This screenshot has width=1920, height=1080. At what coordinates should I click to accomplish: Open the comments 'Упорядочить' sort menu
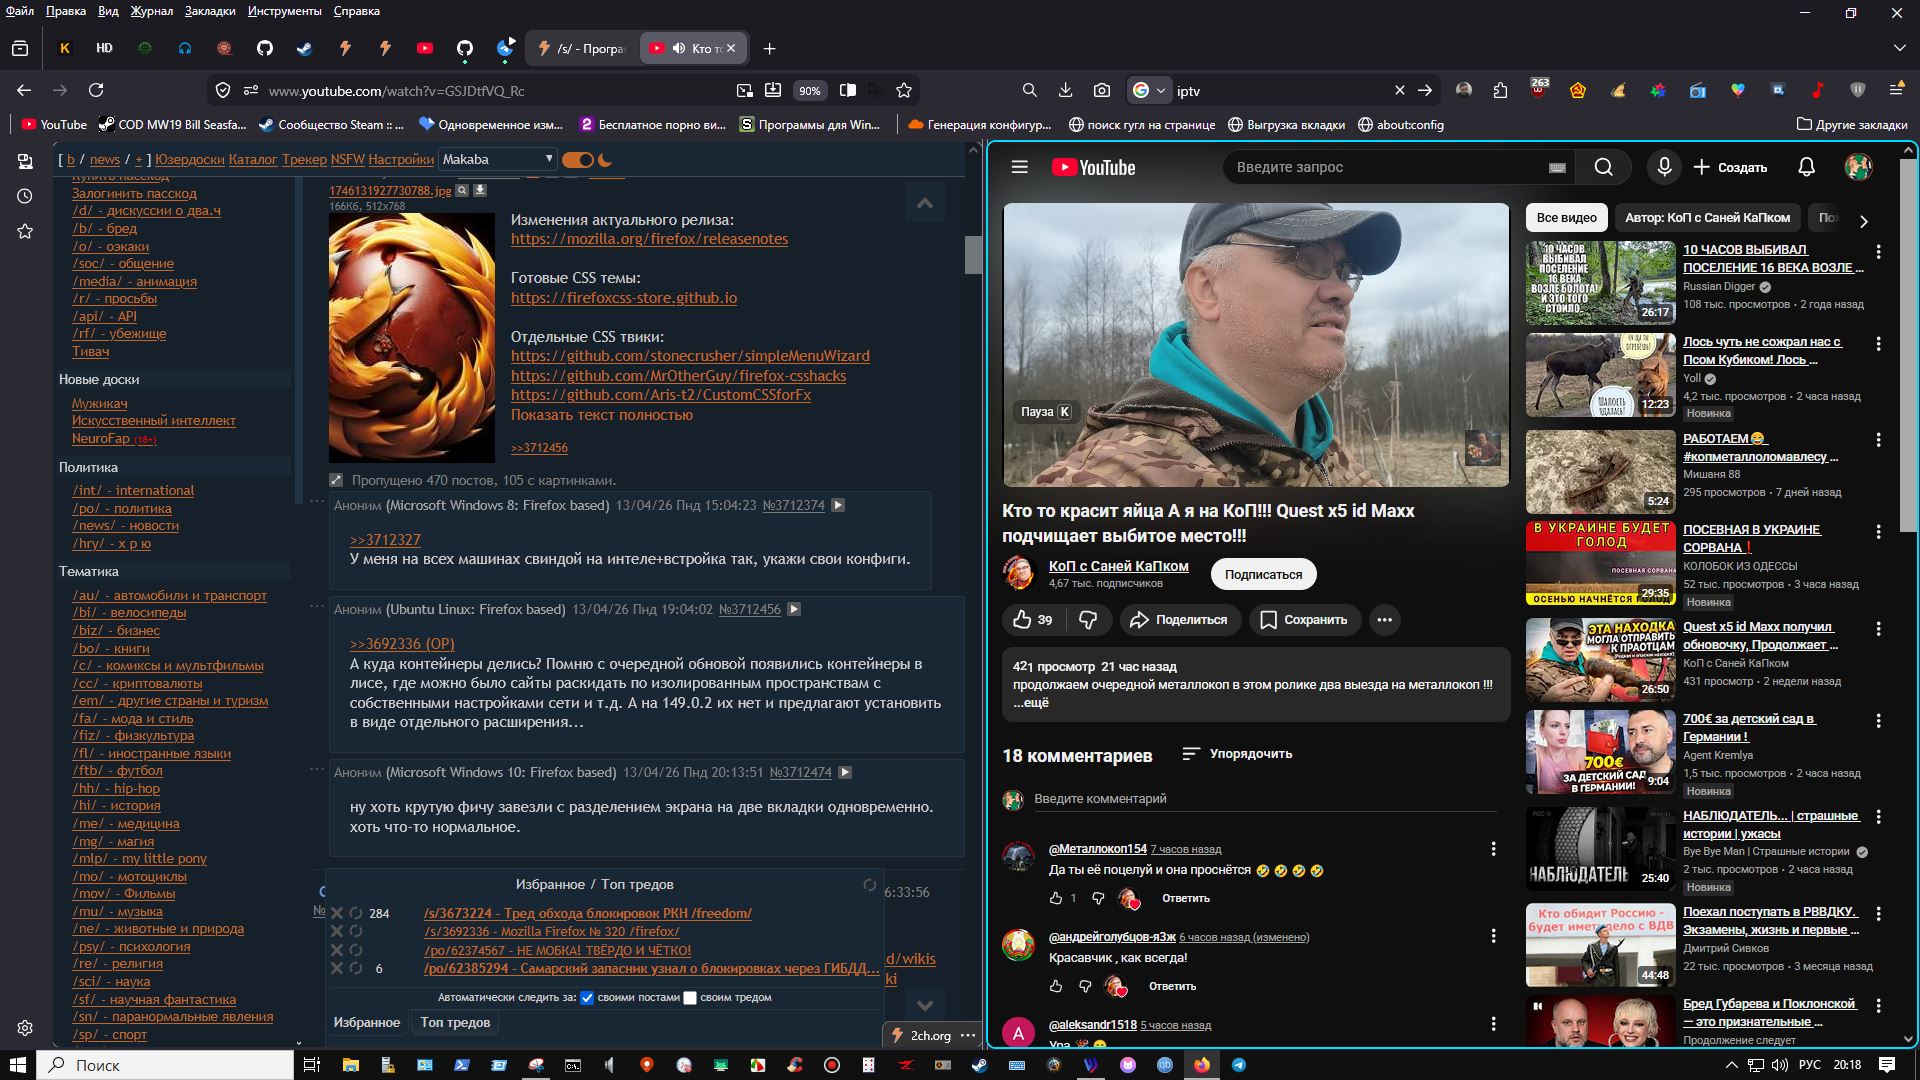point(1237,754)
